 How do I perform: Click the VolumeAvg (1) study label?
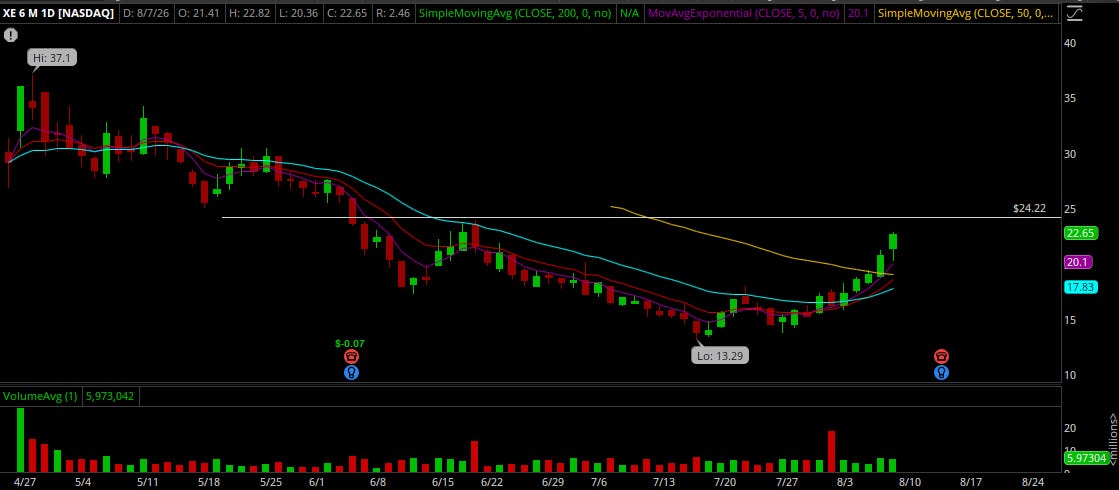(x=41, y=396)
